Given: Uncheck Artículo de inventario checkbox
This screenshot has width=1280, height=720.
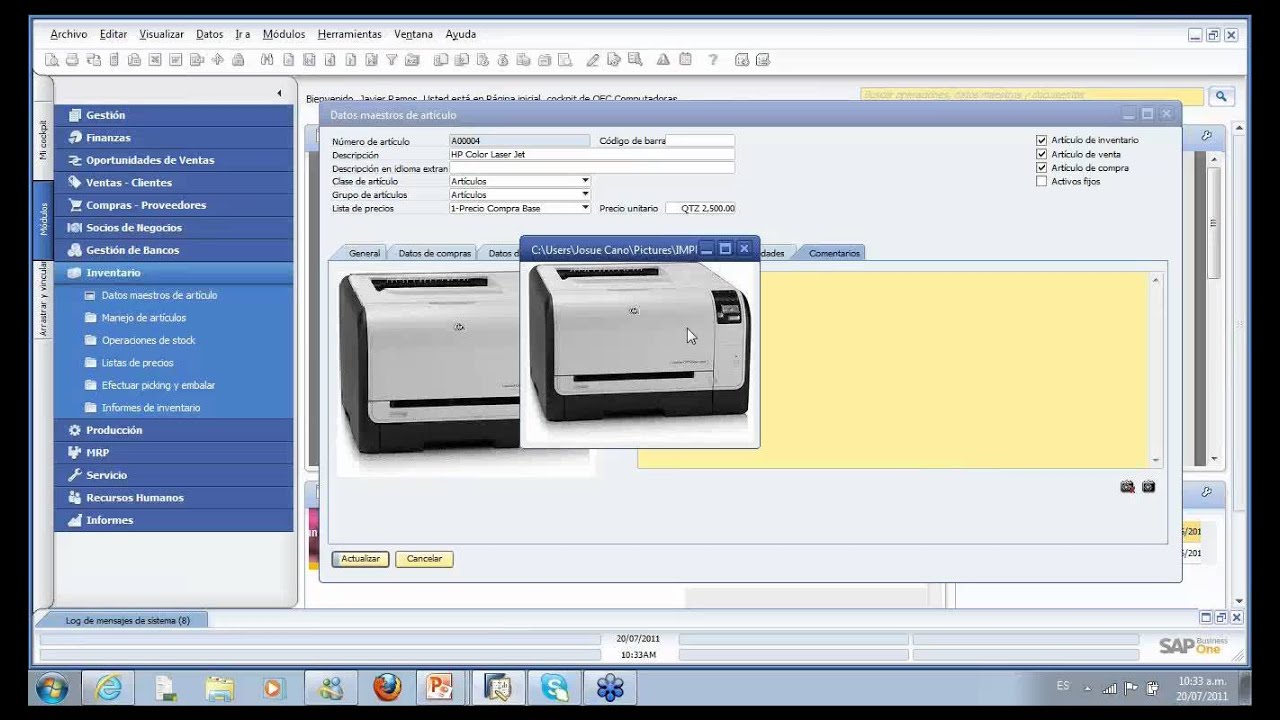Looking at the screenshot, I should pos(1042,140).
